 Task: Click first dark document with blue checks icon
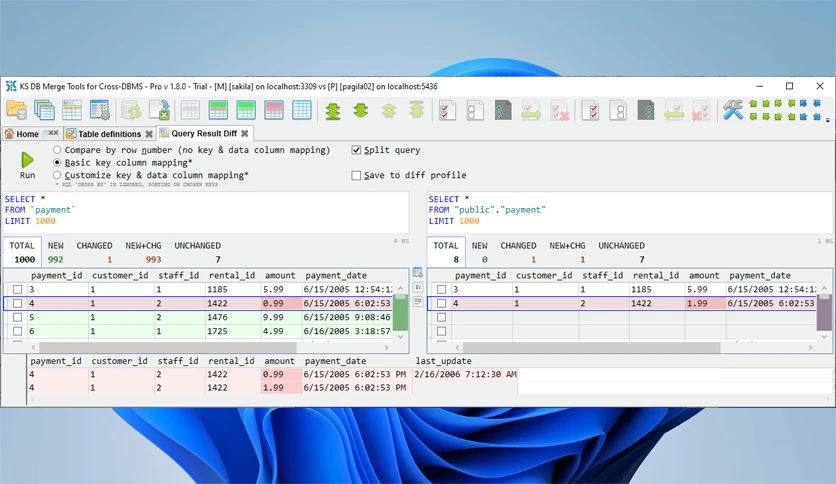(502, 110)
